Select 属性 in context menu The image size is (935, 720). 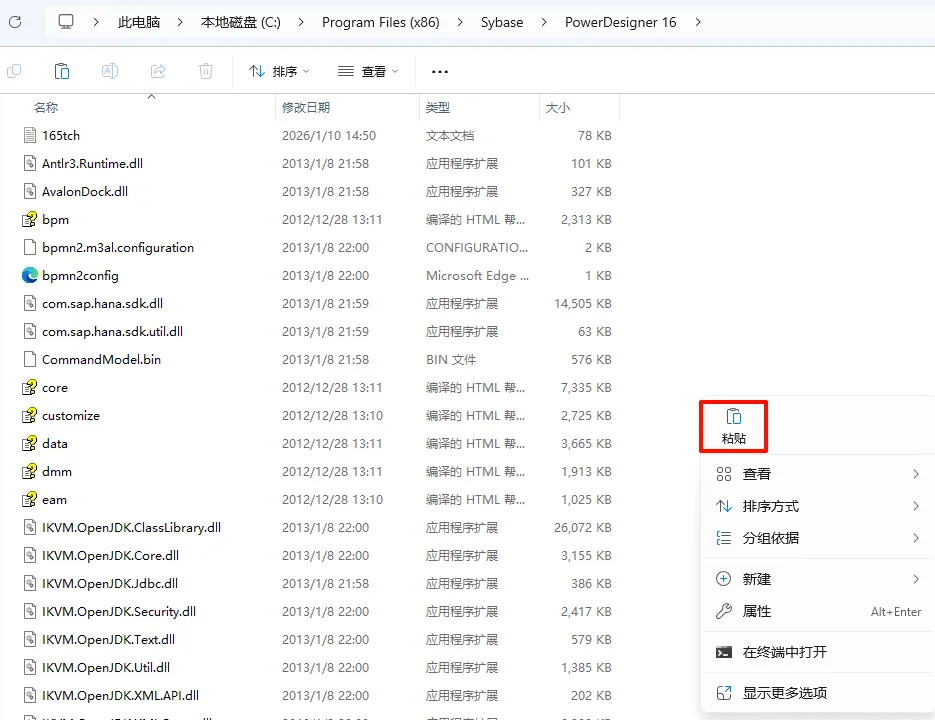(818, 611)
